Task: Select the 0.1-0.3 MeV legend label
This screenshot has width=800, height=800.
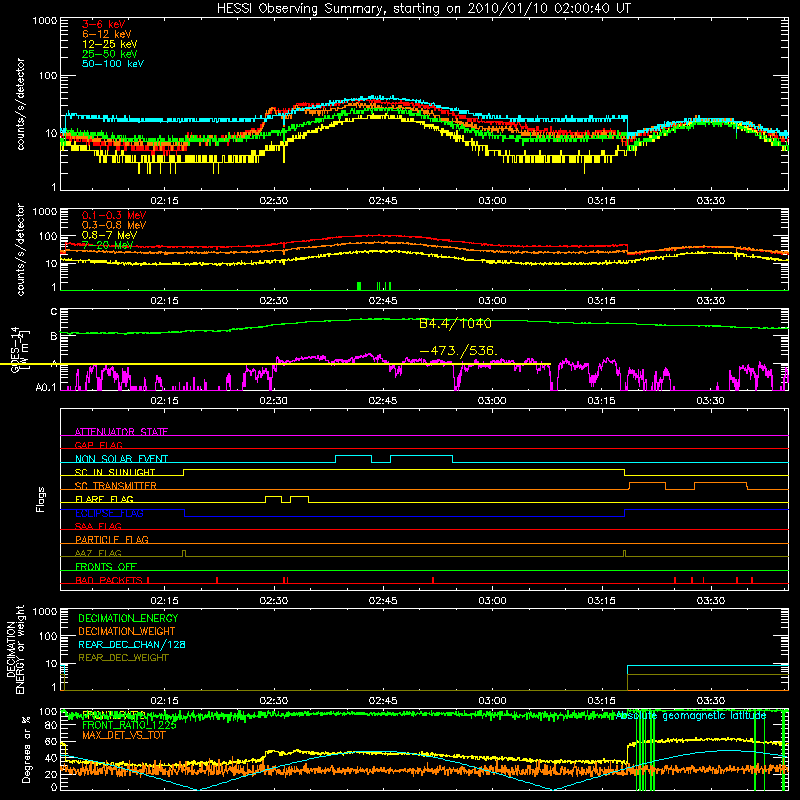Action: pyautogui.click(x=114, y=215)
